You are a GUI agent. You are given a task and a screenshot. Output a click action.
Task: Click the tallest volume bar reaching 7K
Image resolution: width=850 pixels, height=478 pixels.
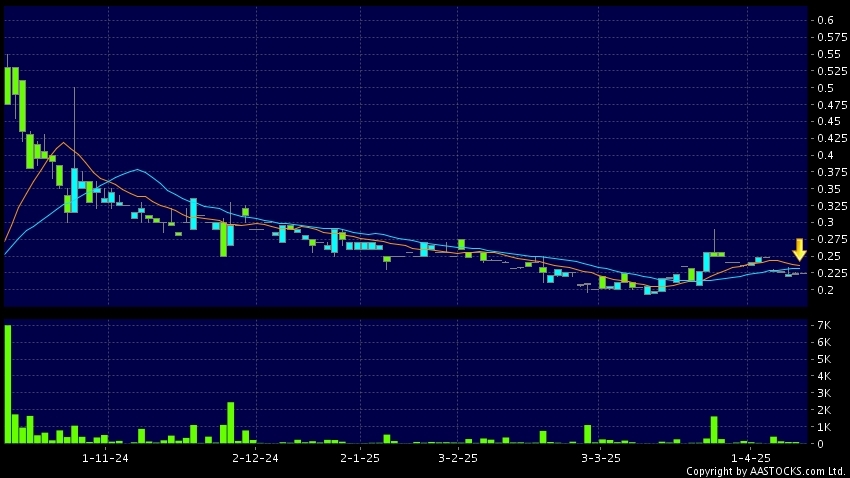[8, 384]
